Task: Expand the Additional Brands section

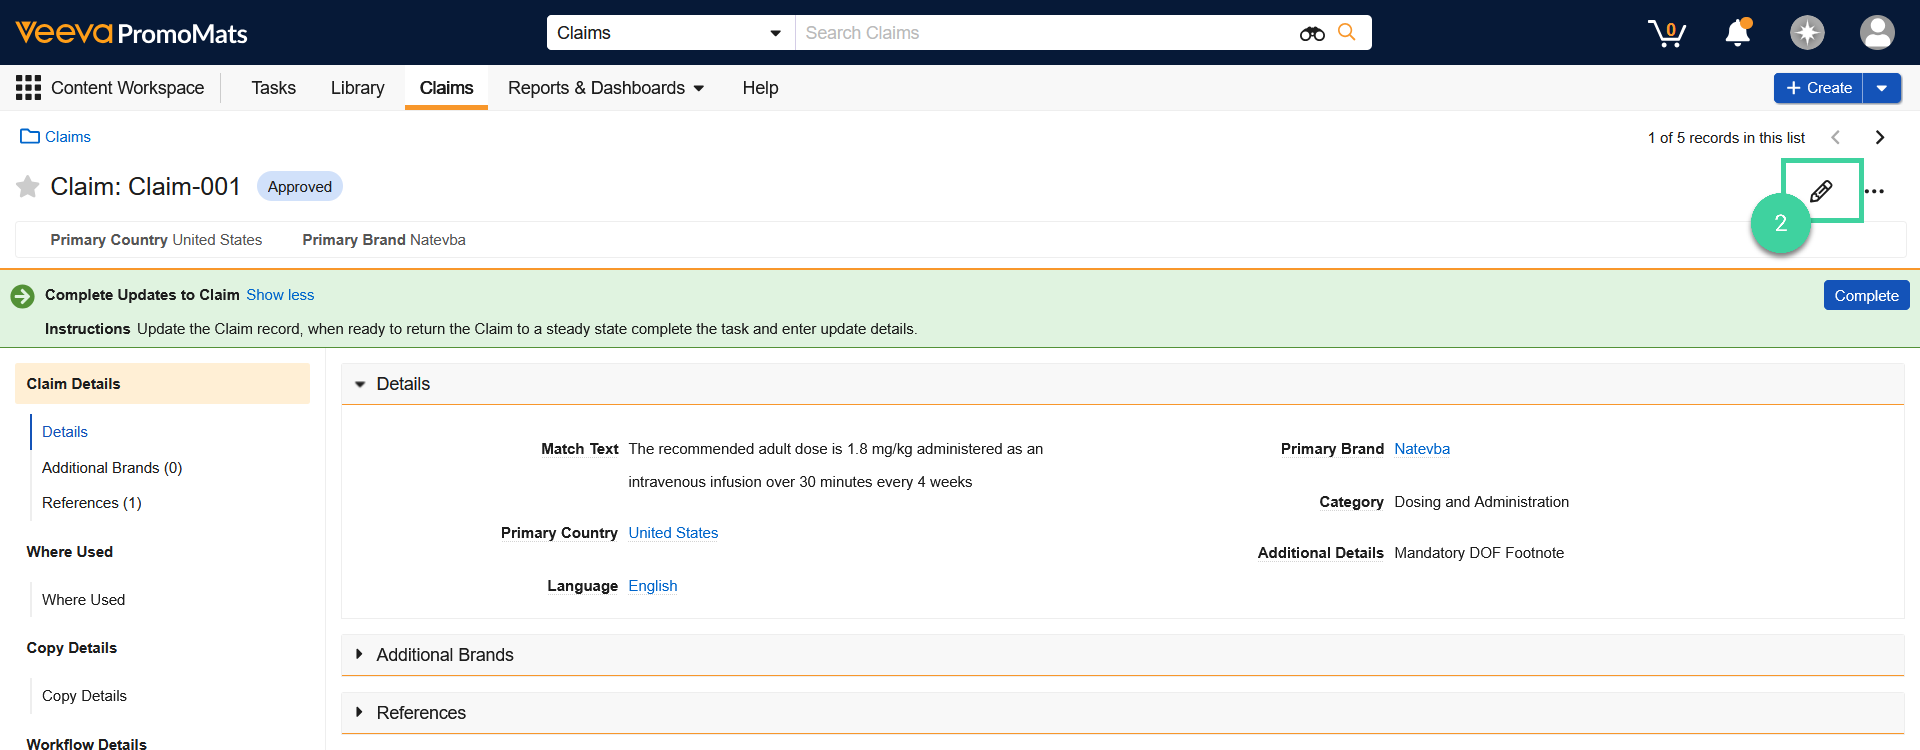Action: [x=359, y=654]
